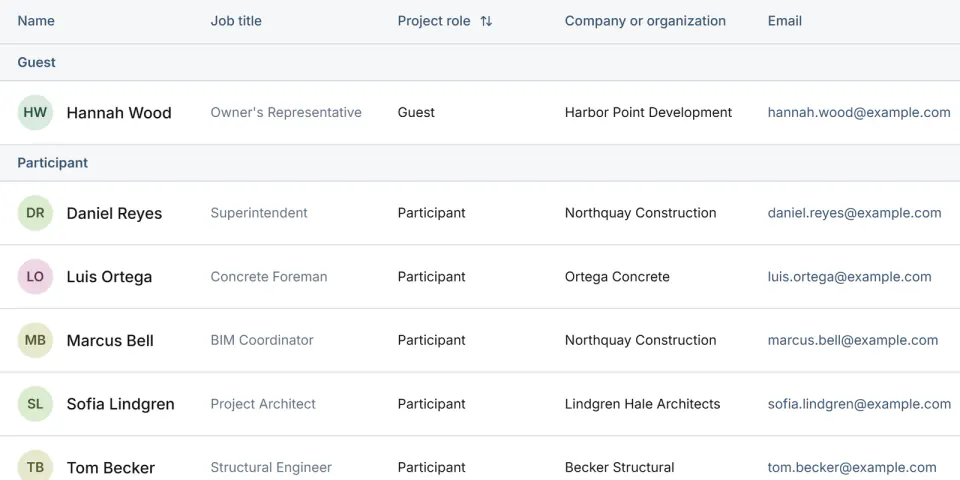Email sofia.lindgren@example.com
Screen dimensions: 960x480
(x=860, y=404)
